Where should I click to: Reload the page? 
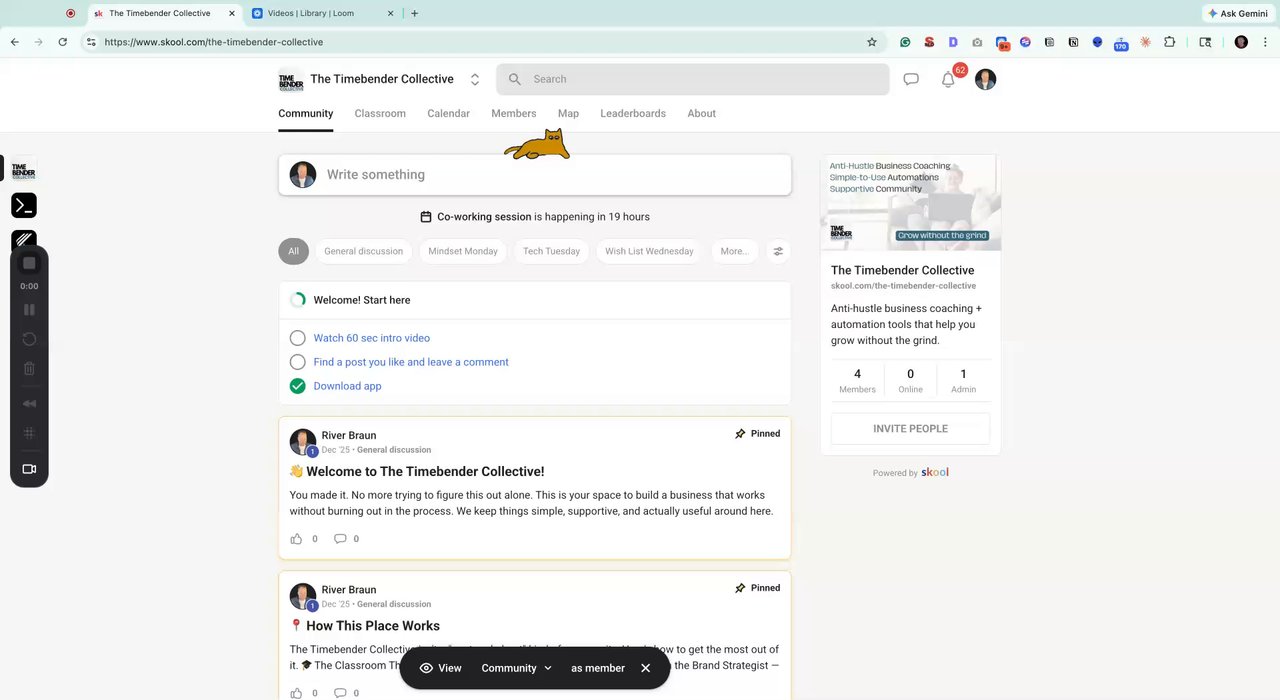[x=63, y=42]
